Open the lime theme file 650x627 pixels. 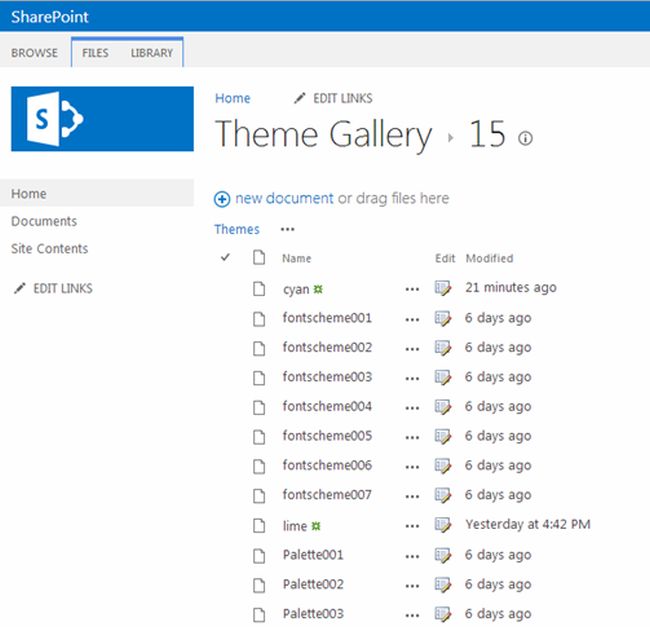(295, 526)
